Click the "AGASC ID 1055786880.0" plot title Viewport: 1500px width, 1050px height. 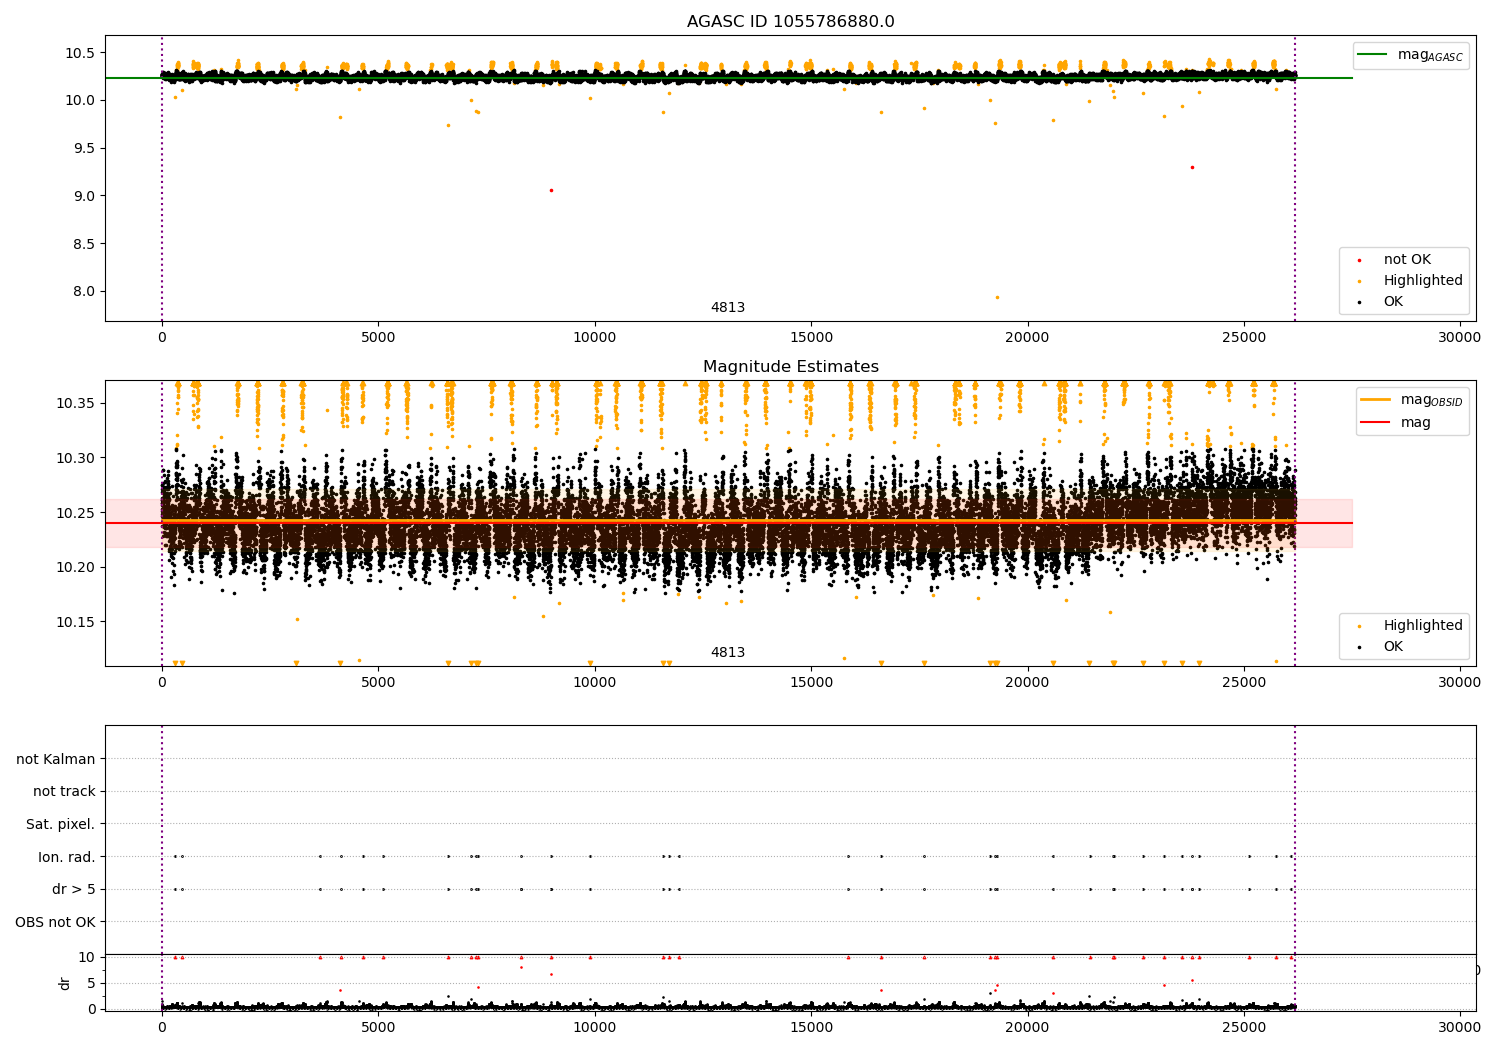(790, 22)
